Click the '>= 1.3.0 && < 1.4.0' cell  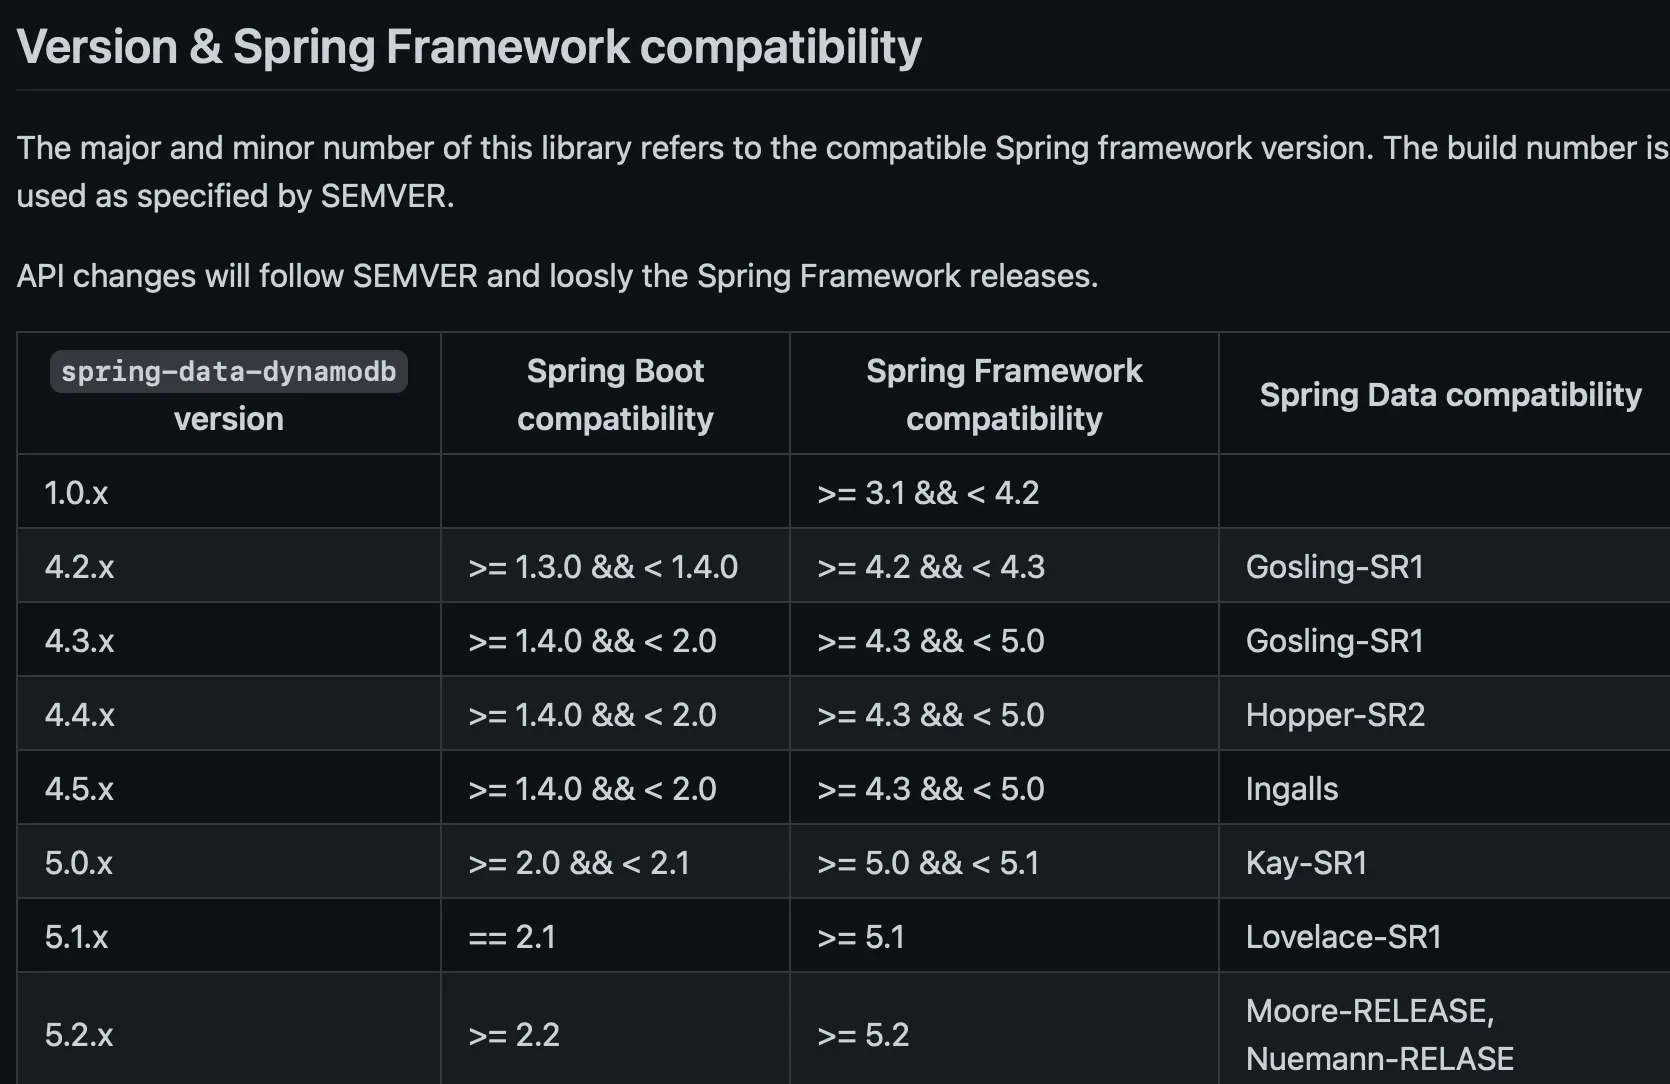pyautogui.click(x=603, y=566)
